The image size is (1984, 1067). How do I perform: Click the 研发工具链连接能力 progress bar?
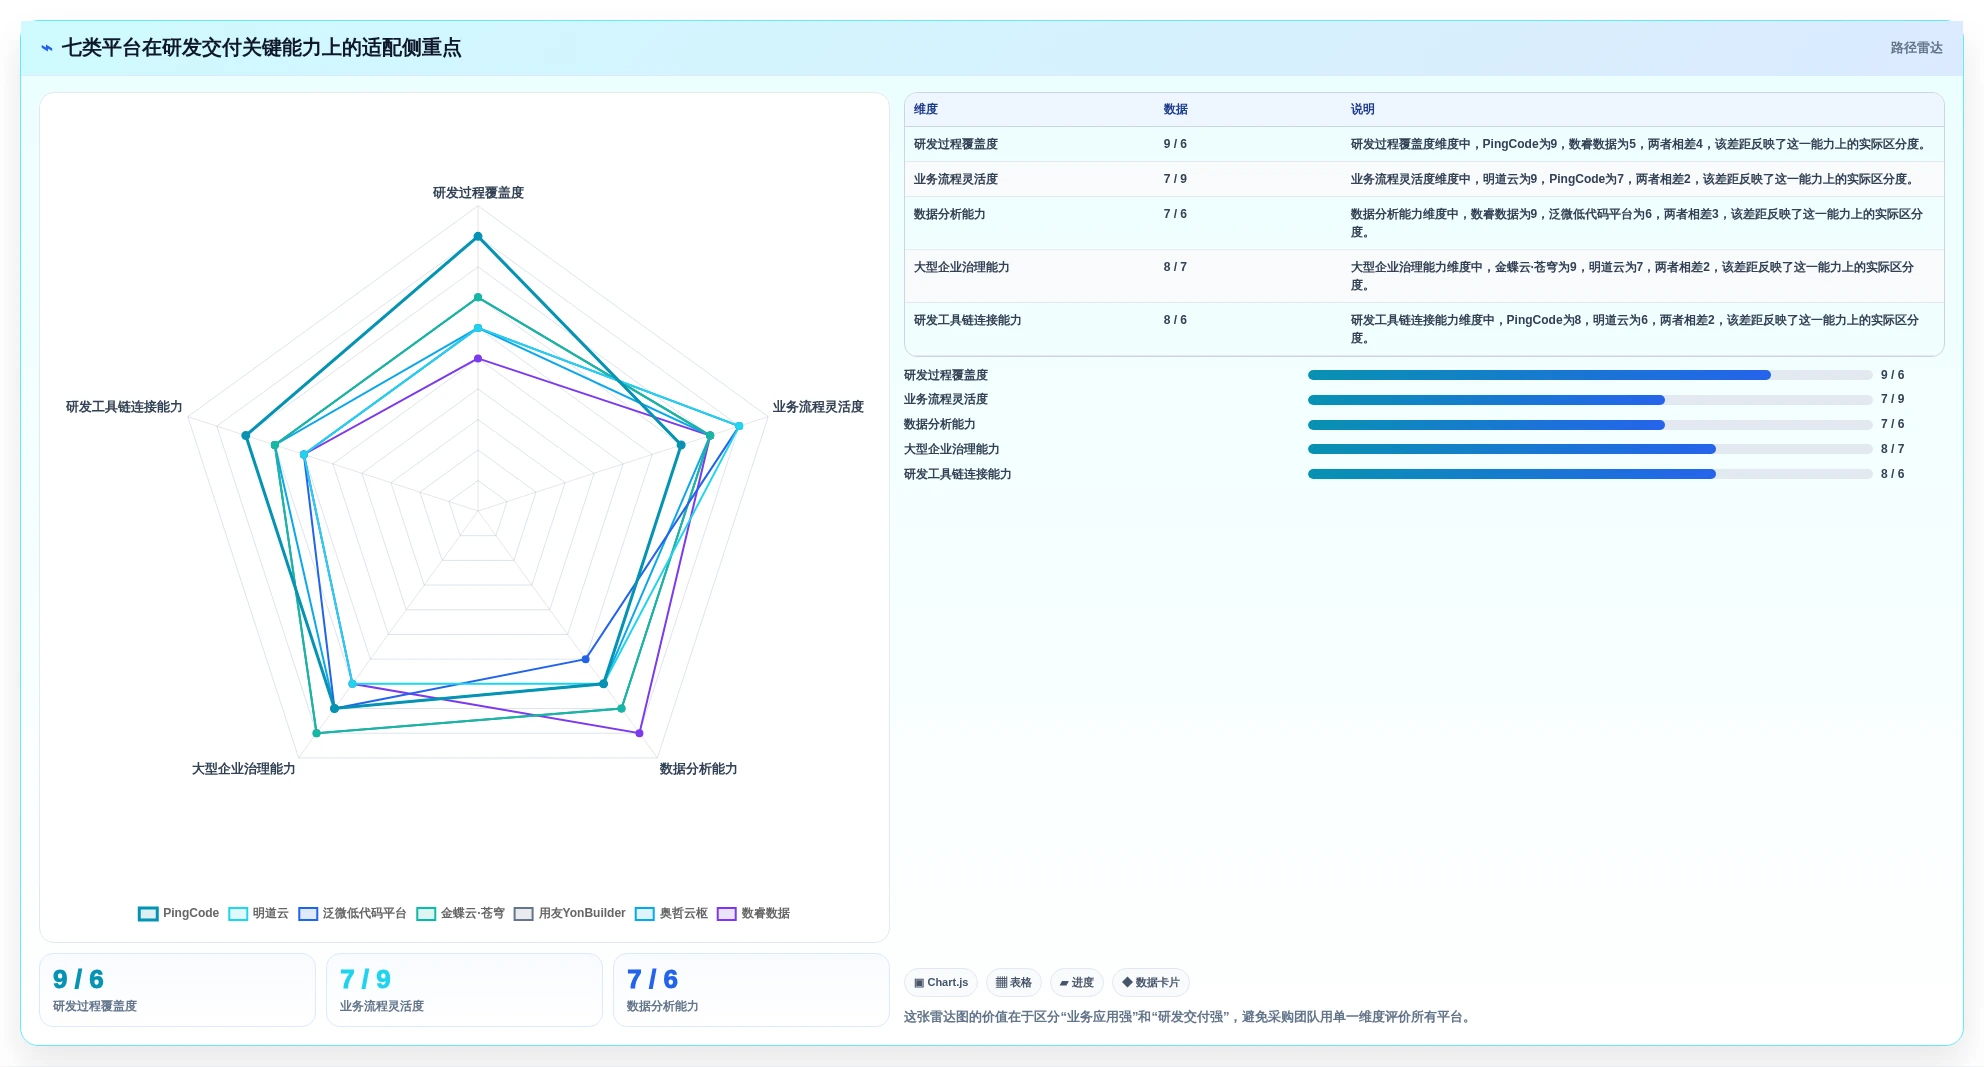pos(1590,474)
